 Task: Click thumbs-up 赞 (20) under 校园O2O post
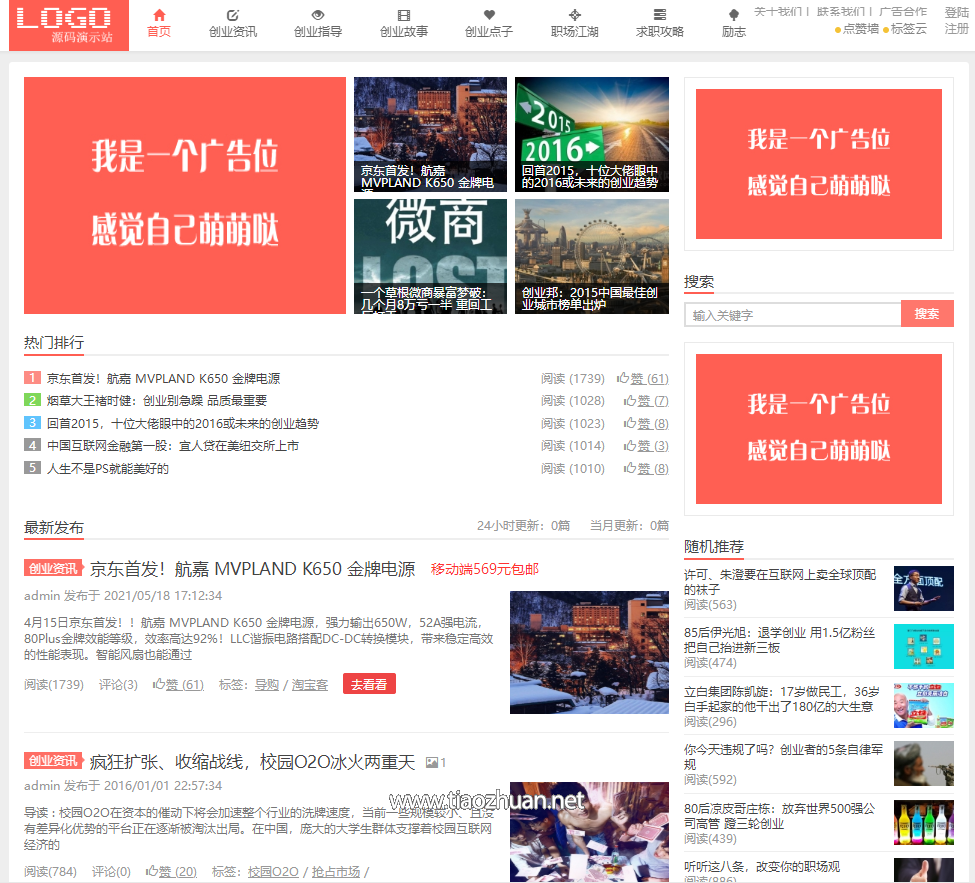click(172, 872)
